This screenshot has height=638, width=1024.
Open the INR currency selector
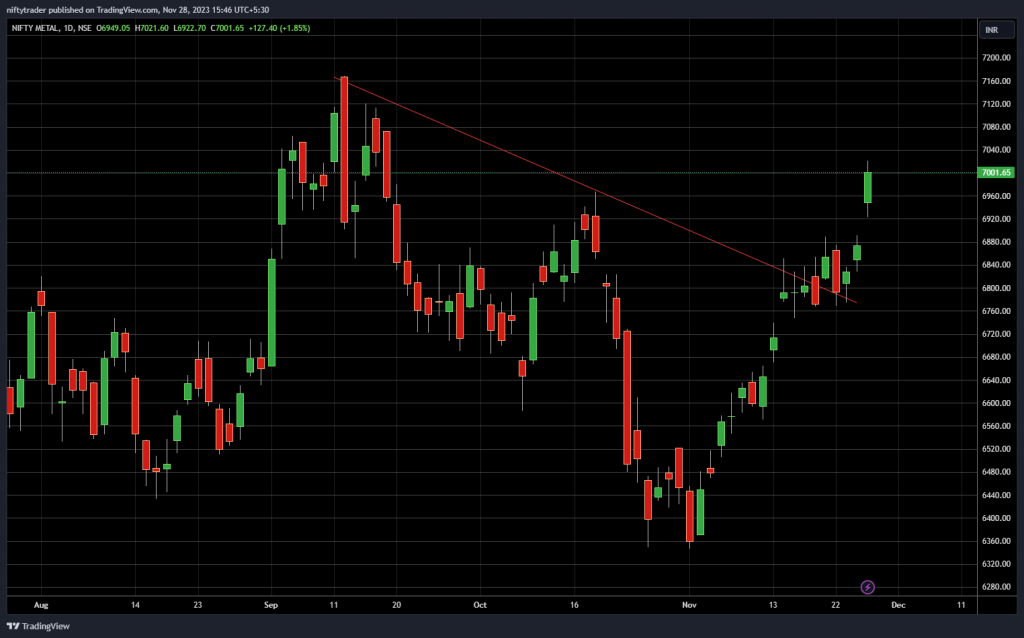[x=991, y=30]
